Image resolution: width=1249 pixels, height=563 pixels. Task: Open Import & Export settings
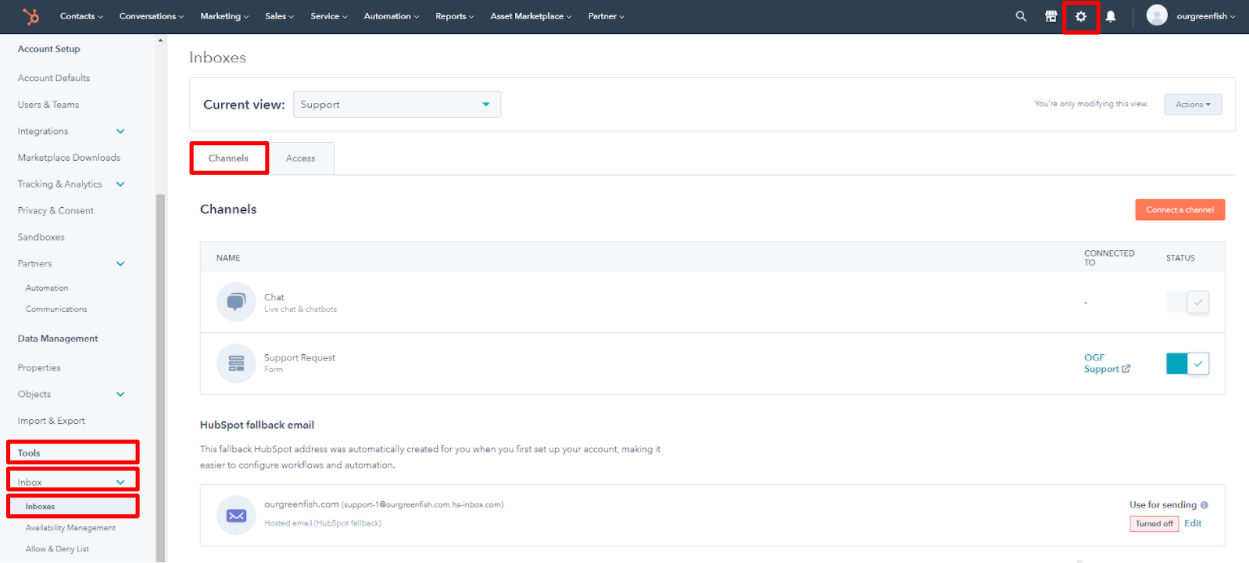click(x=51, y=421)
